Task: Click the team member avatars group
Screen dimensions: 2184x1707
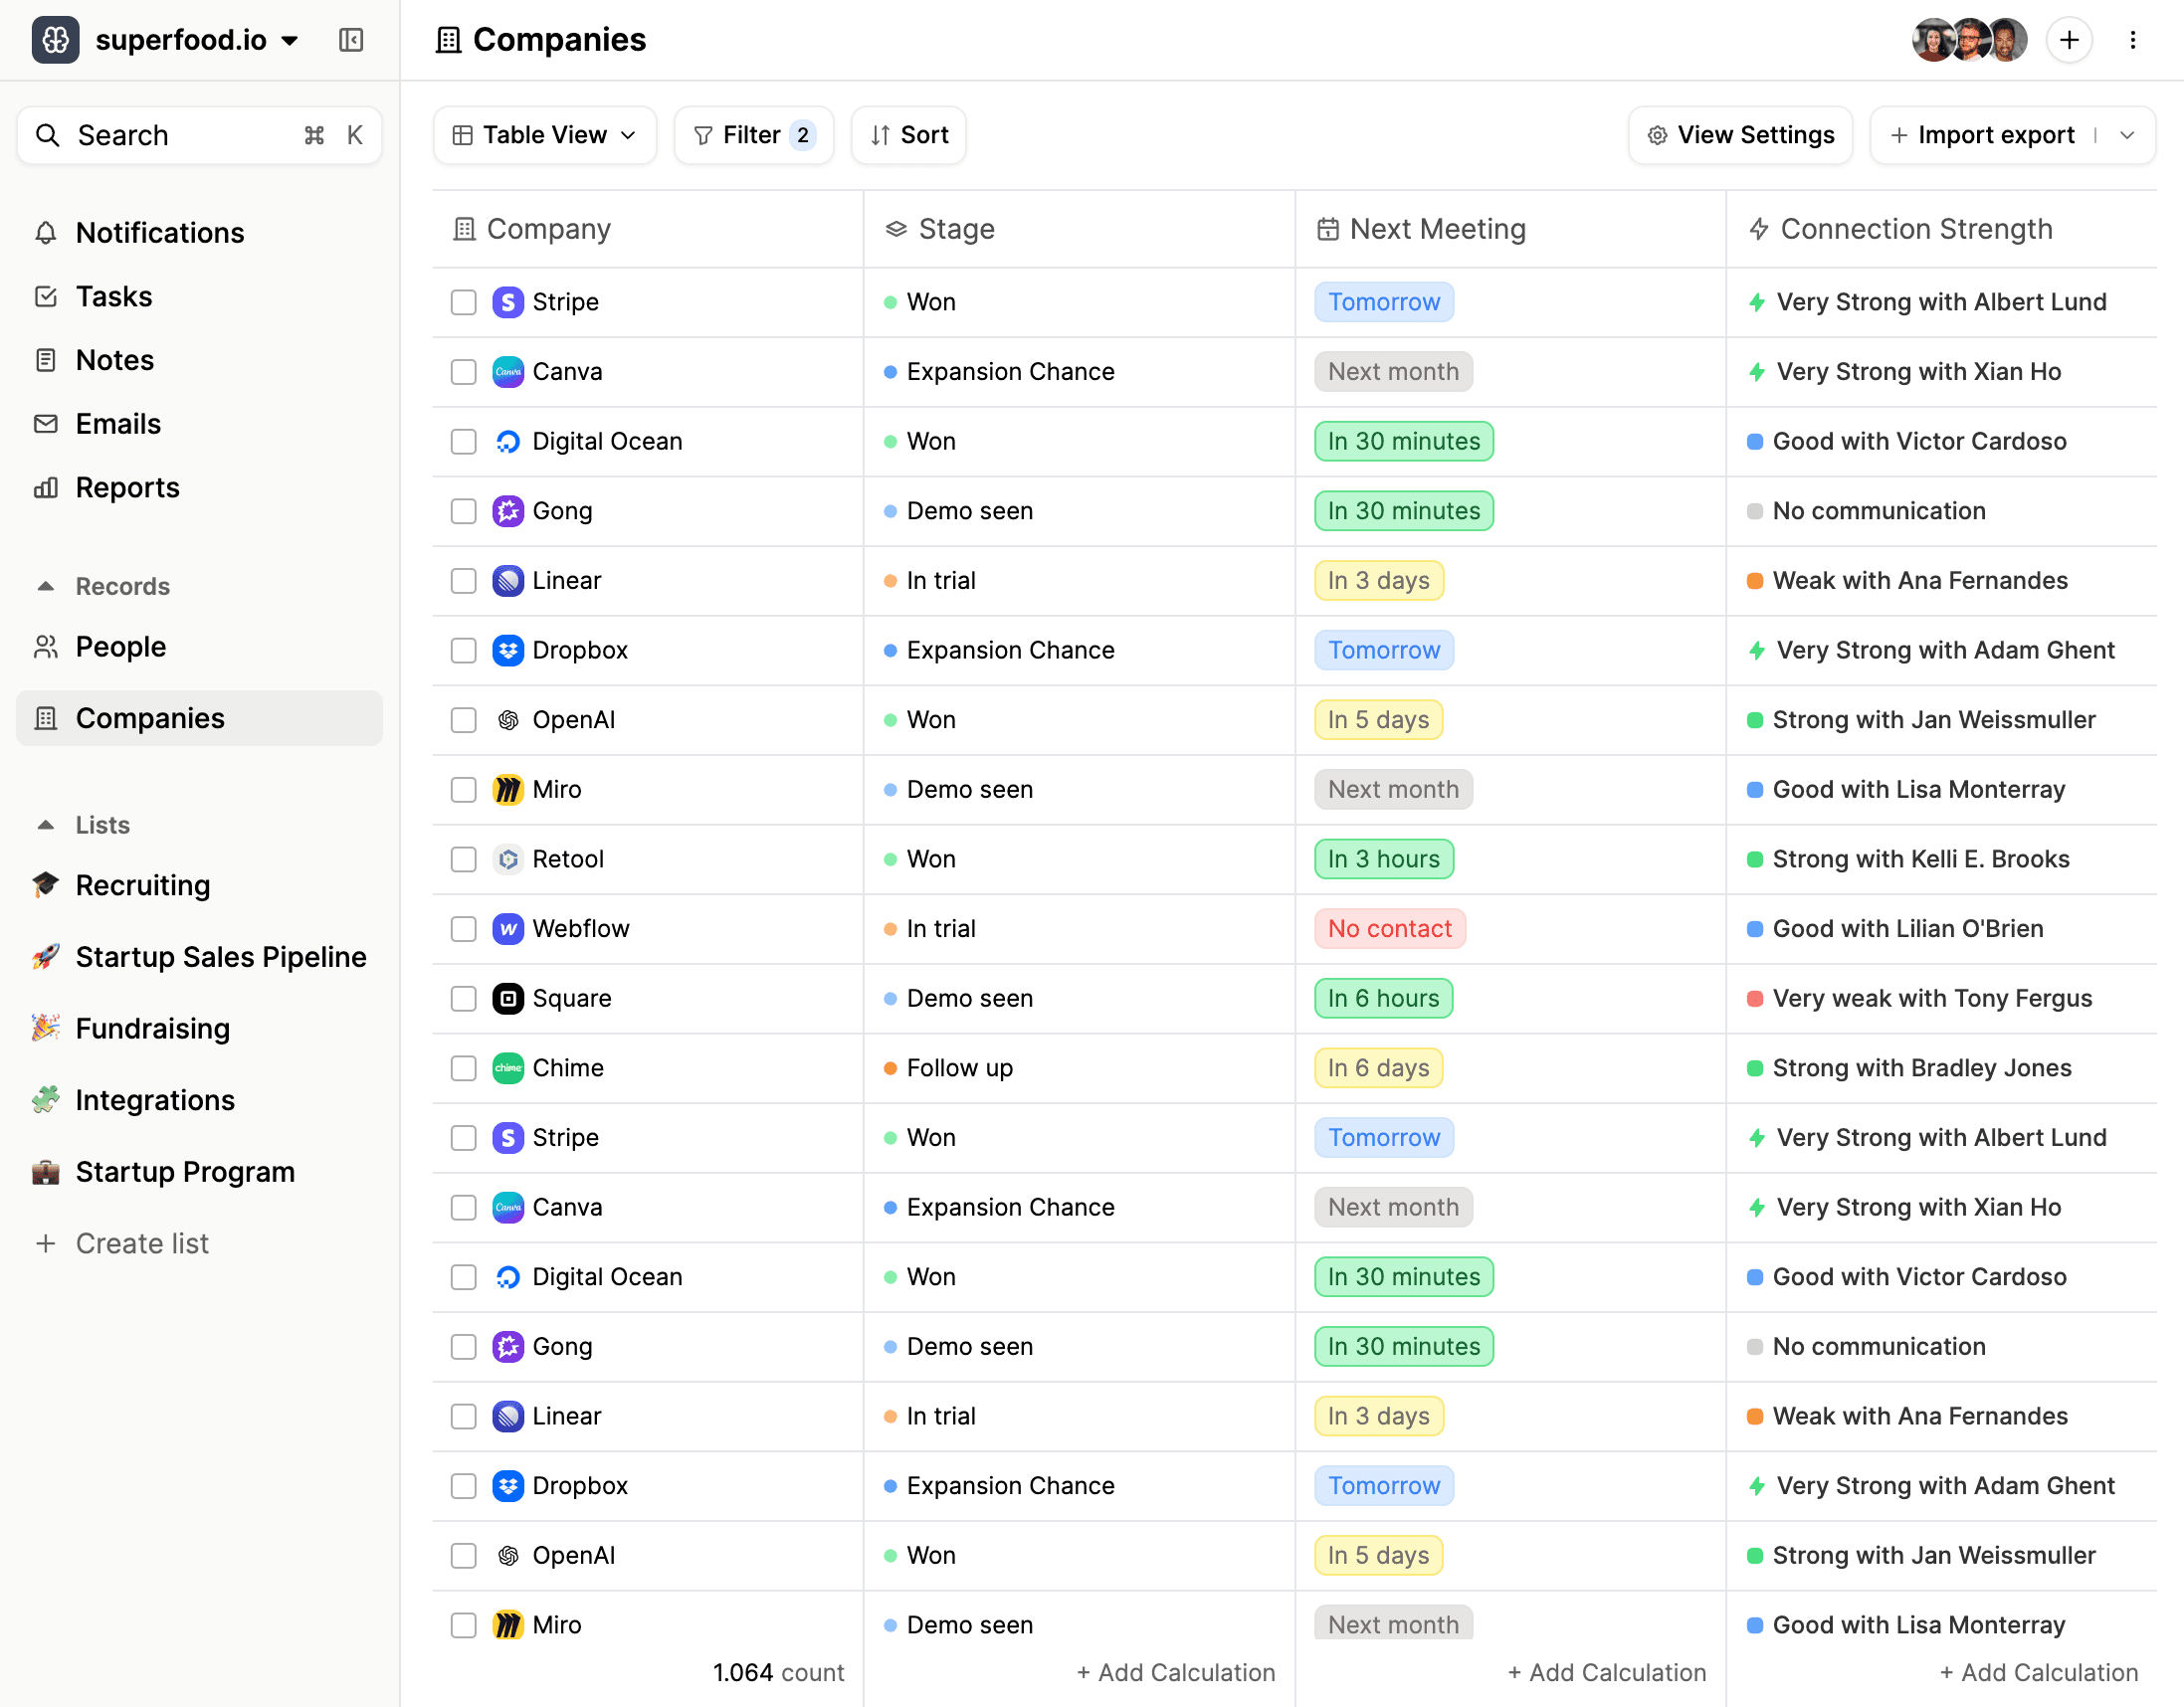Action: point(1970,40)
